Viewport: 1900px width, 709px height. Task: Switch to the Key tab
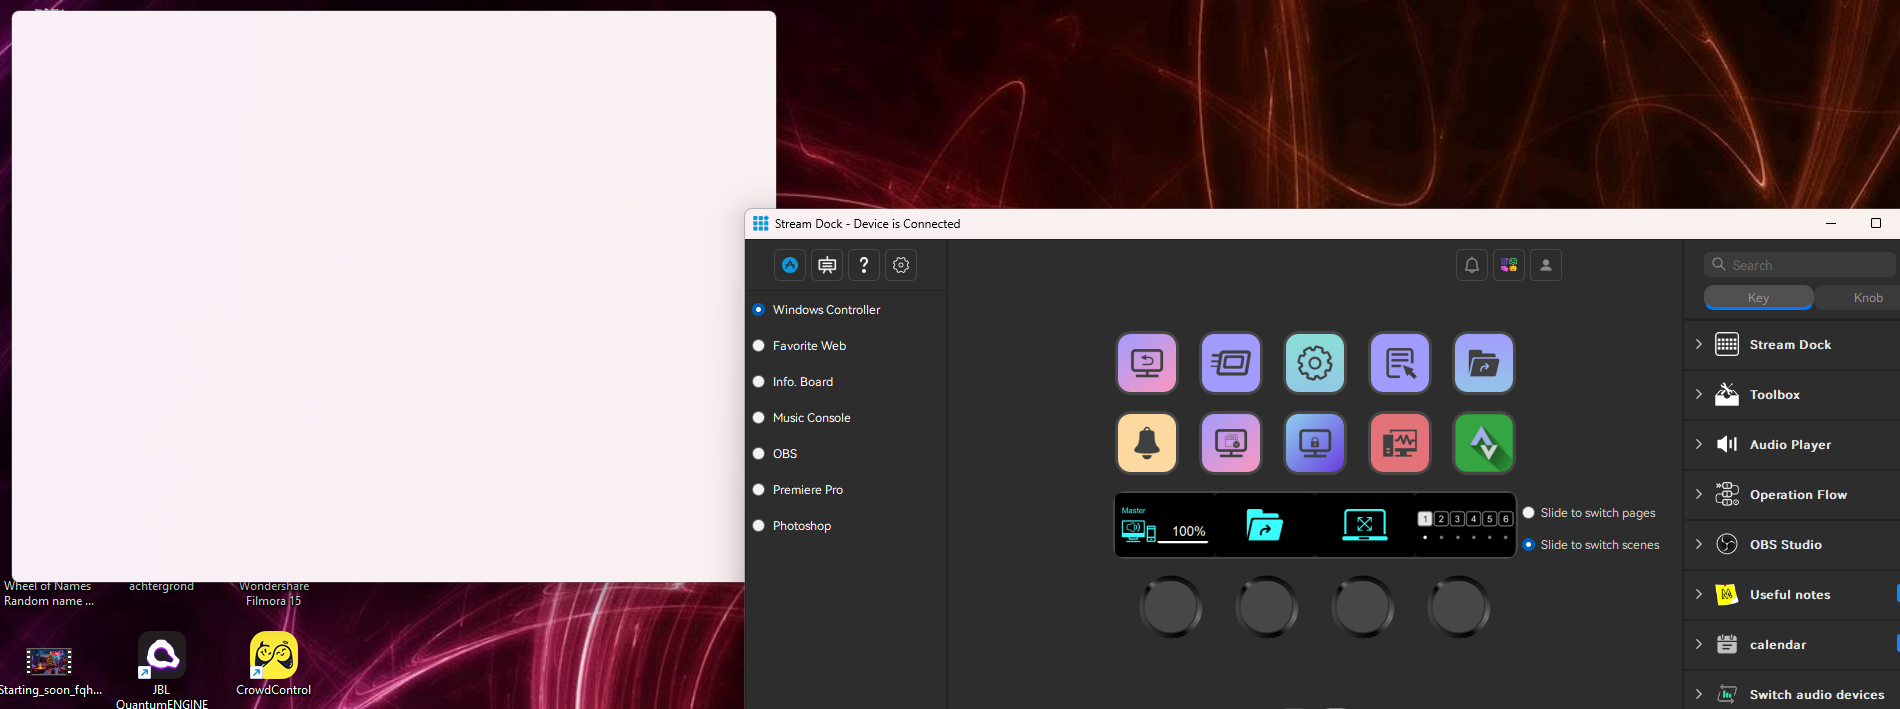pyautogui.click(x=1758, y=298)
